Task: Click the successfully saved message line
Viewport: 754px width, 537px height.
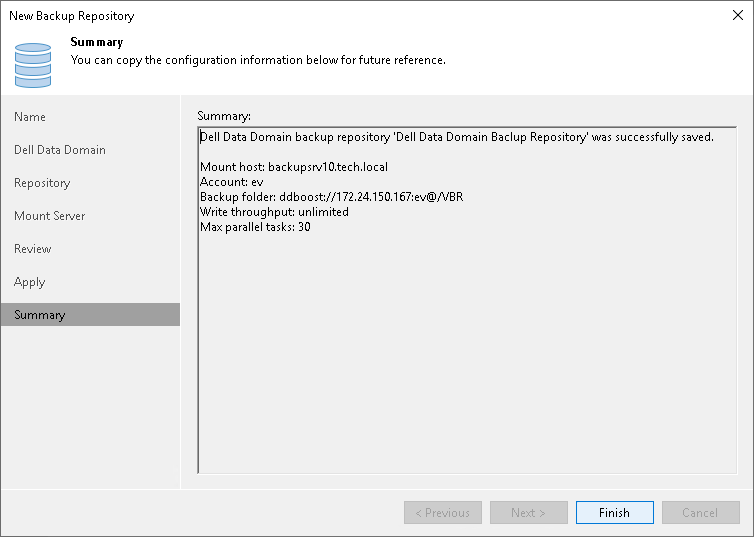Action: tap(457, 137)
